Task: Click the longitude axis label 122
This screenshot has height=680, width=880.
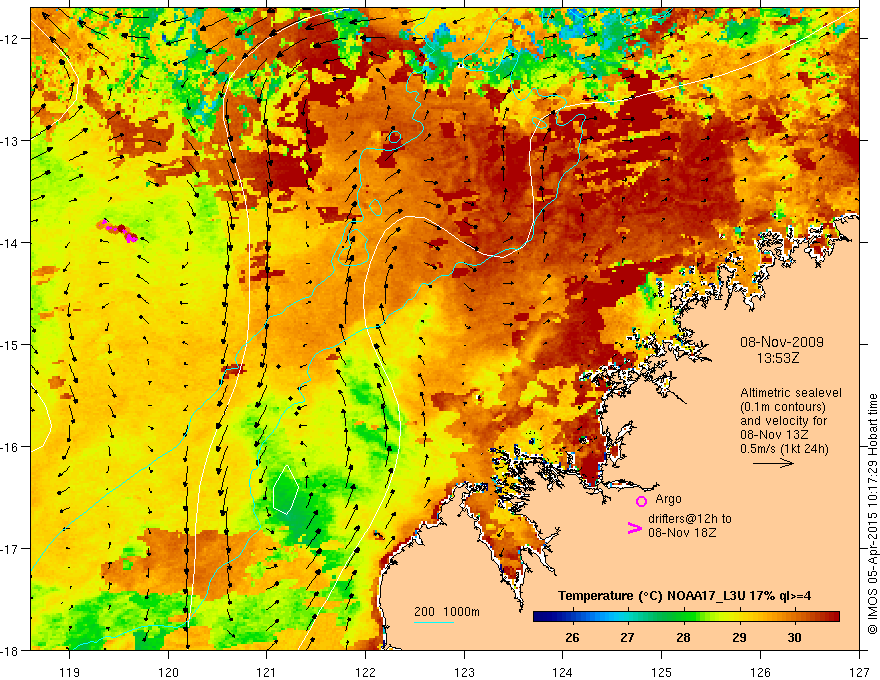Action: (365, 673)
